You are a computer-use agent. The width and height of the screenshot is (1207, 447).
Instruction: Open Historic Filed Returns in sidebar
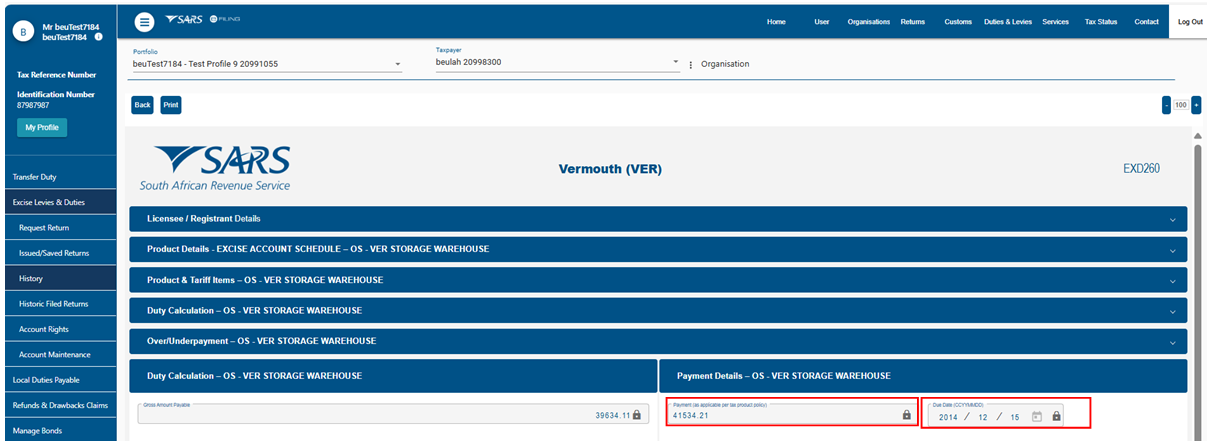pyautogui.click(x=58, y=304)
